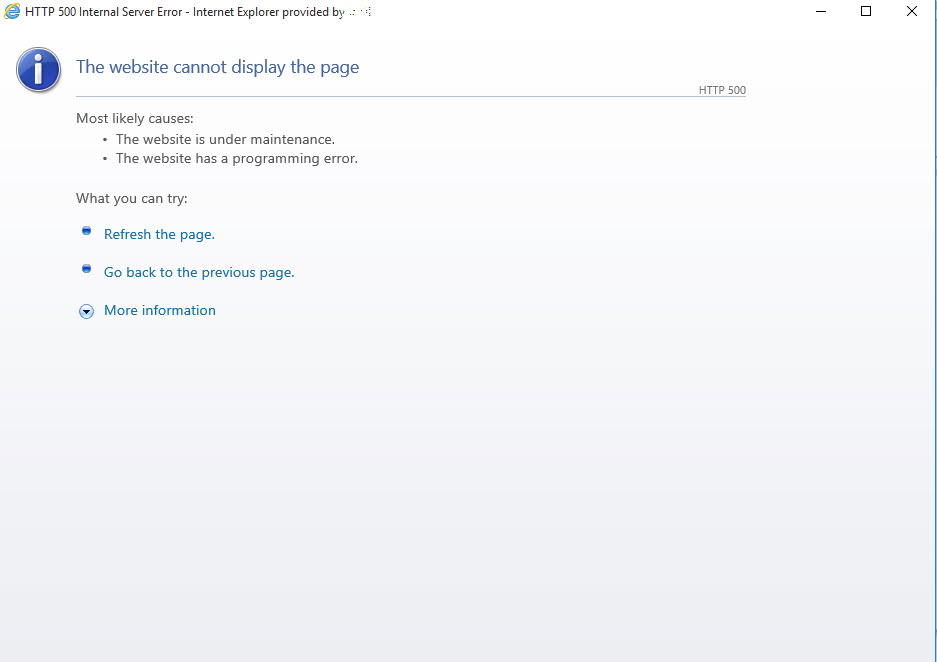Follow "Go back to the previous page." link

tap(199, 273)
